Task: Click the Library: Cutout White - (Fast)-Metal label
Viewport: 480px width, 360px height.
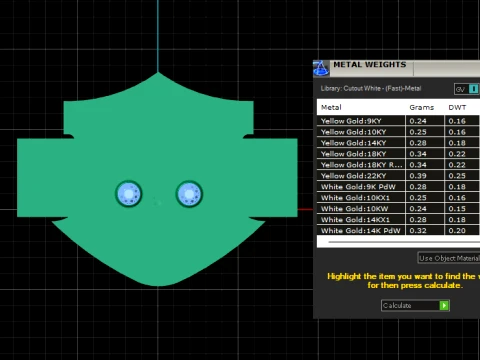Action: click(x=371, y=88)
